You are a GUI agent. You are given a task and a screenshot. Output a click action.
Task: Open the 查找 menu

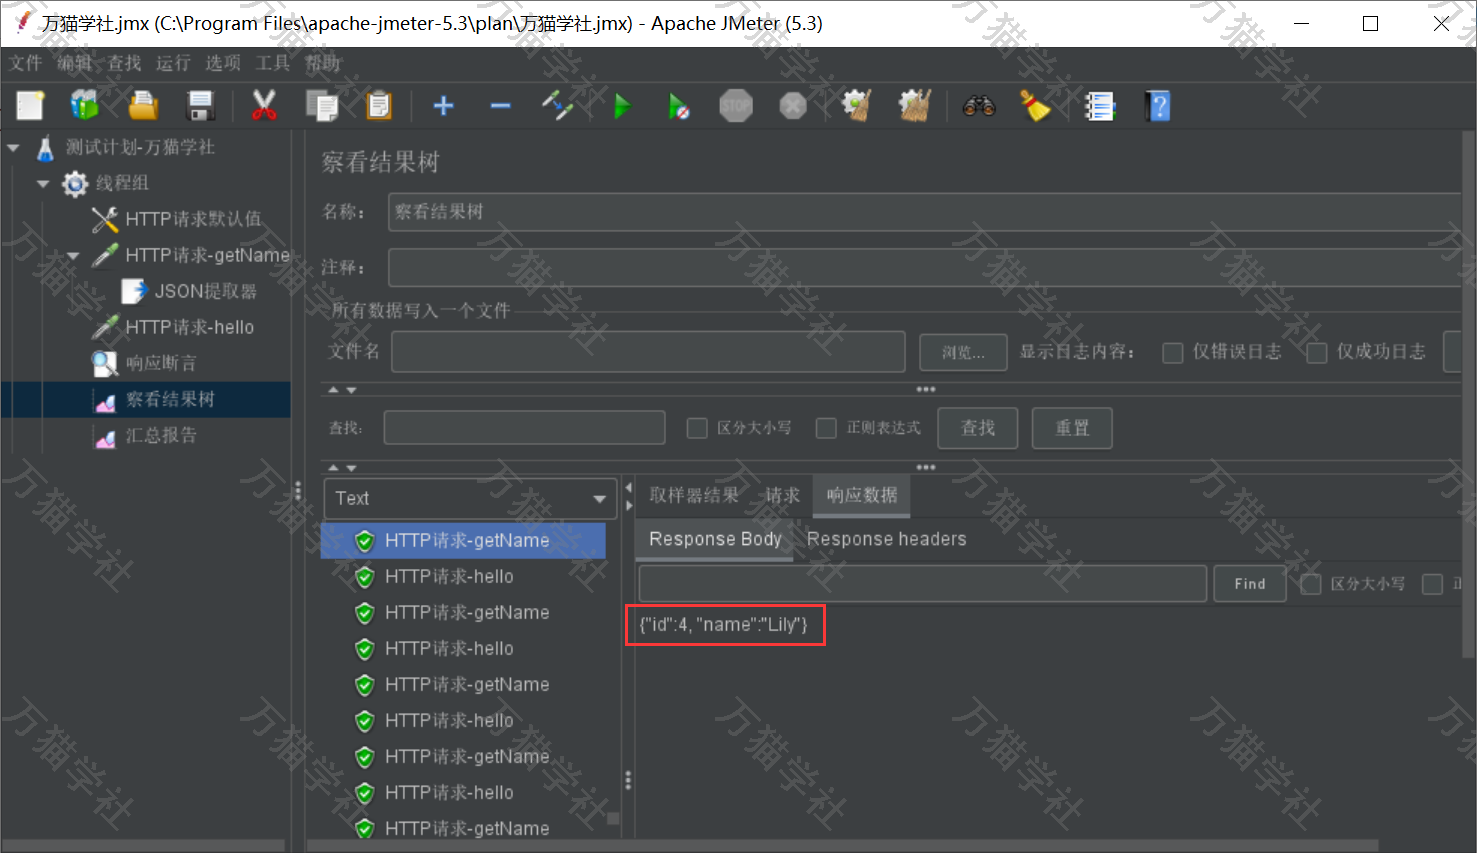tap(124, 63)
